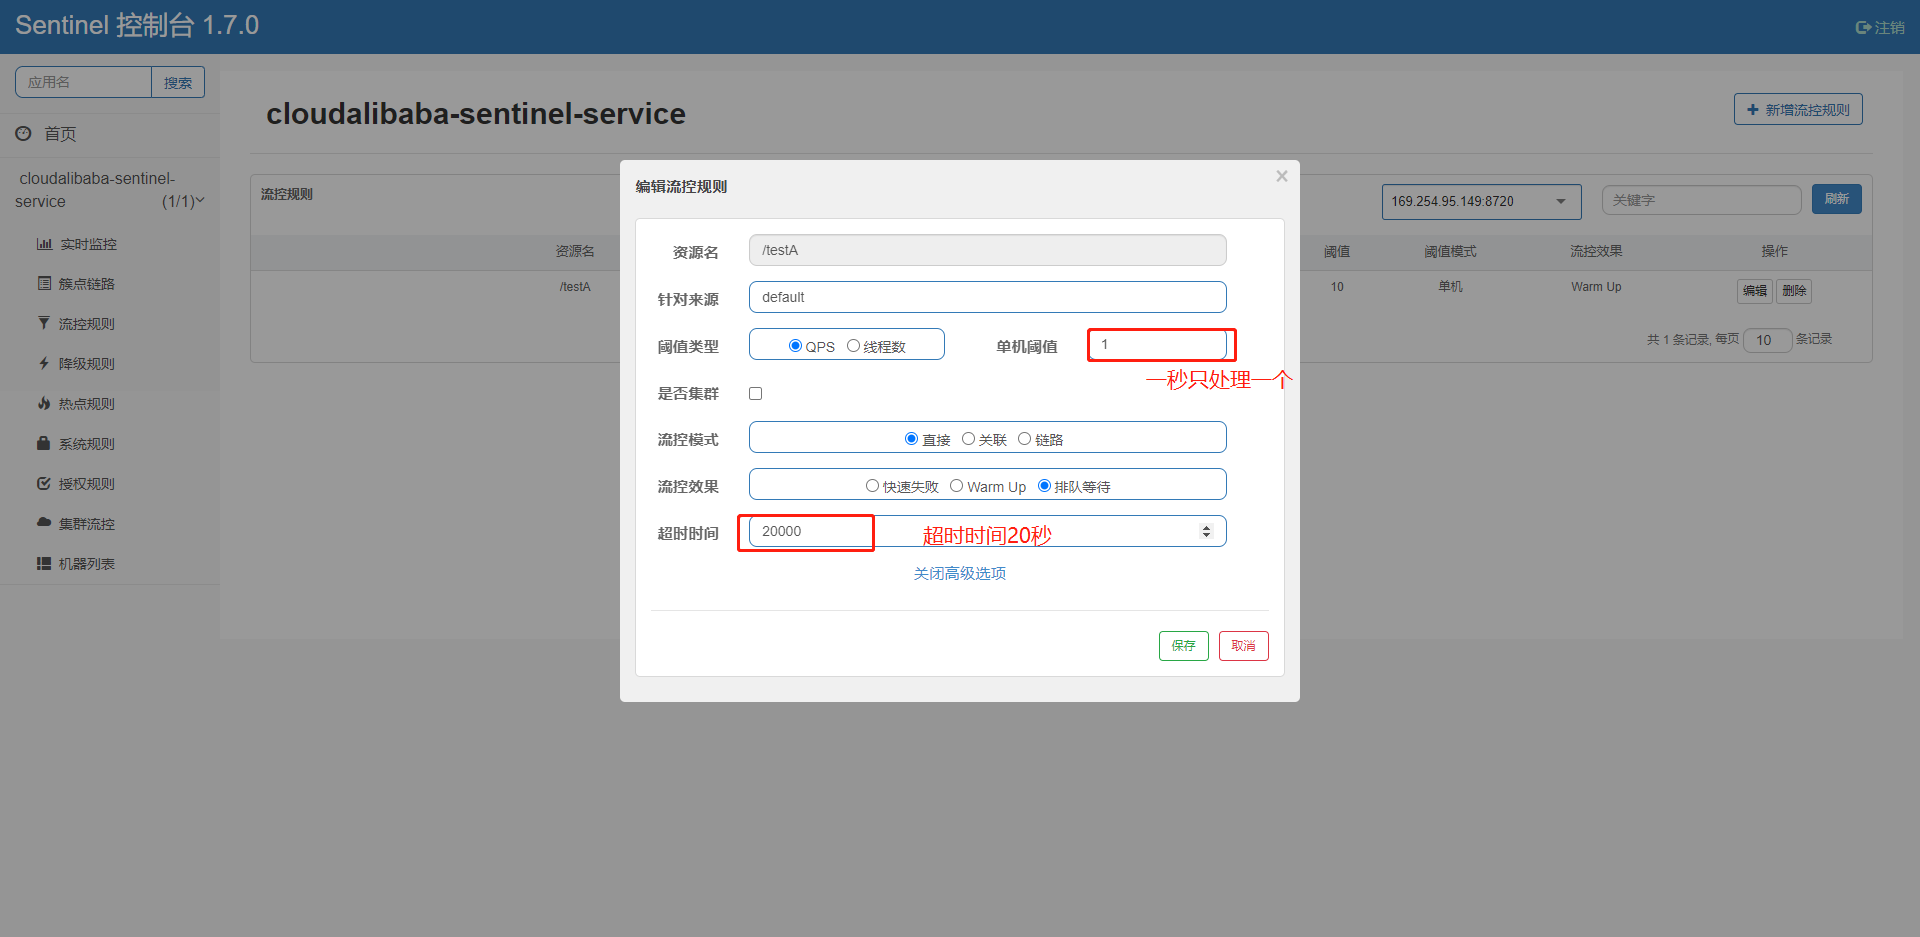Click the green 保存 button
This screenshot has height=937, width=1920.
(x=1184, y=646)
